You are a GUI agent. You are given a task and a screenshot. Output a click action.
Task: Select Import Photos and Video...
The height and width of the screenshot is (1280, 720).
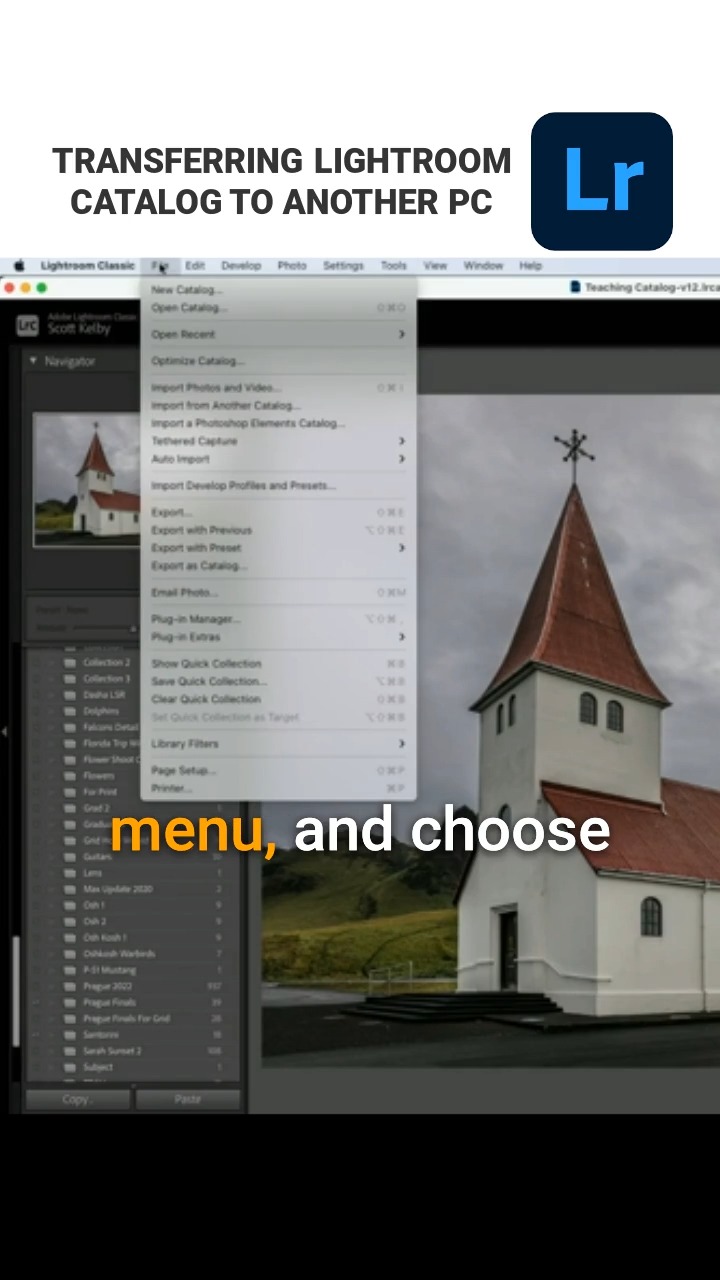pyautogui.click(x=278, y=388)
